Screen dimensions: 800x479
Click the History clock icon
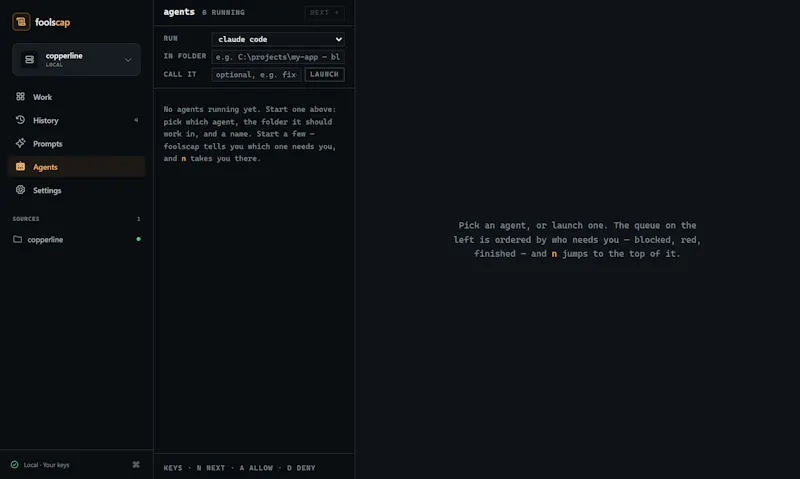click(x=20, y=120)
